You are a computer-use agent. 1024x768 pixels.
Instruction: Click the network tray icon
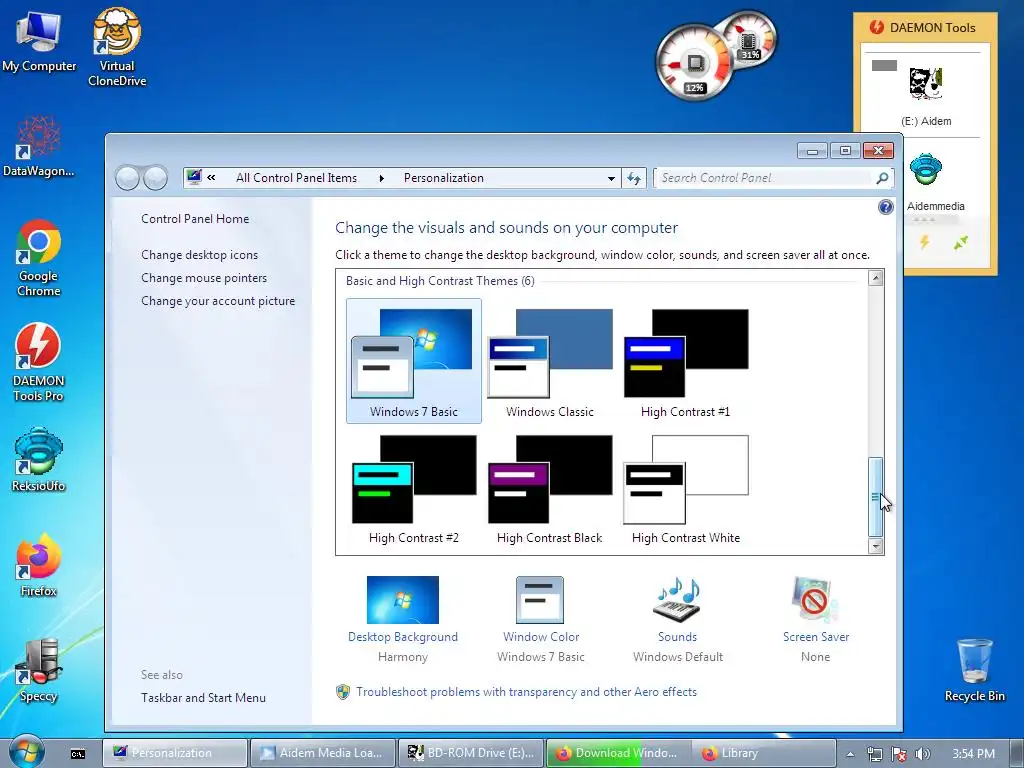click(874, 754)
